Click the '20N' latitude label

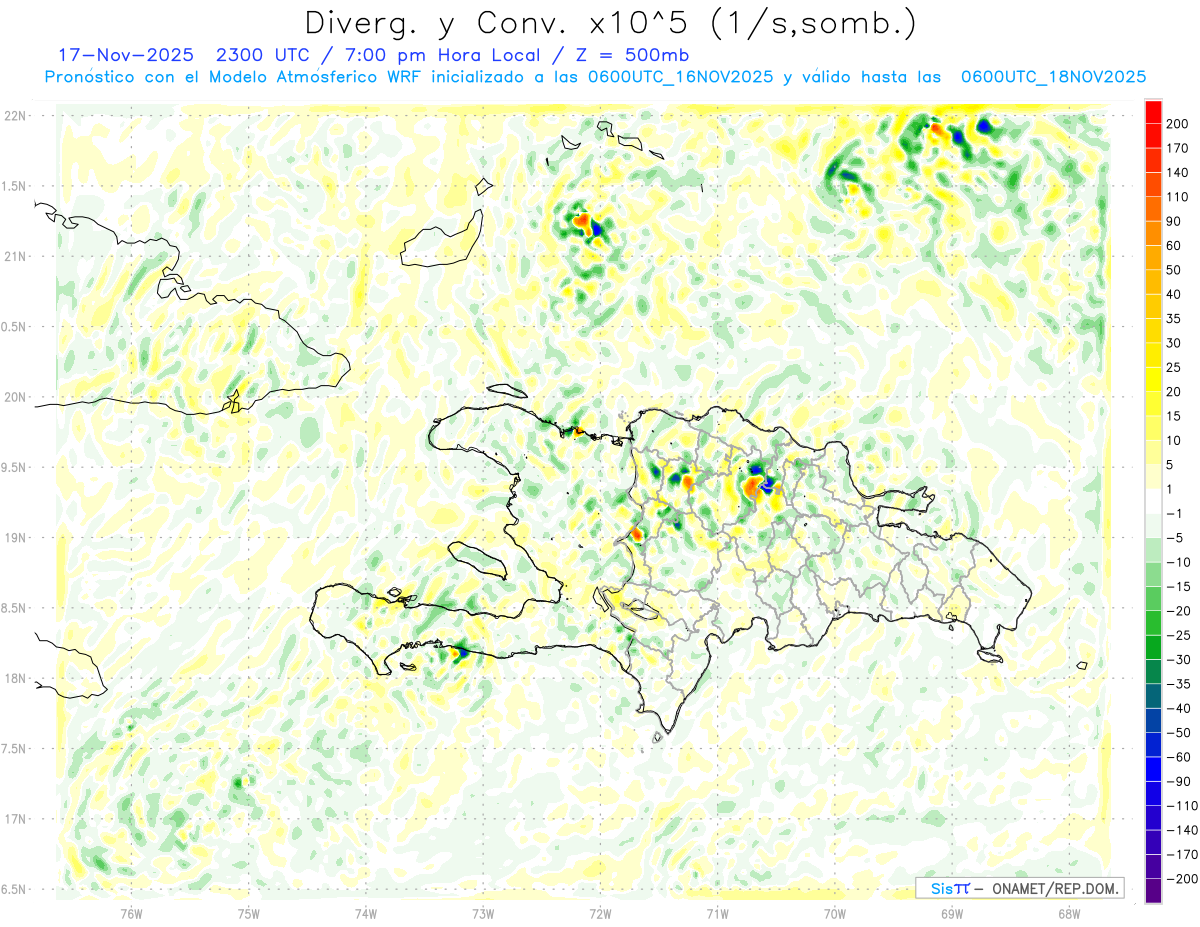click(16, 397)
